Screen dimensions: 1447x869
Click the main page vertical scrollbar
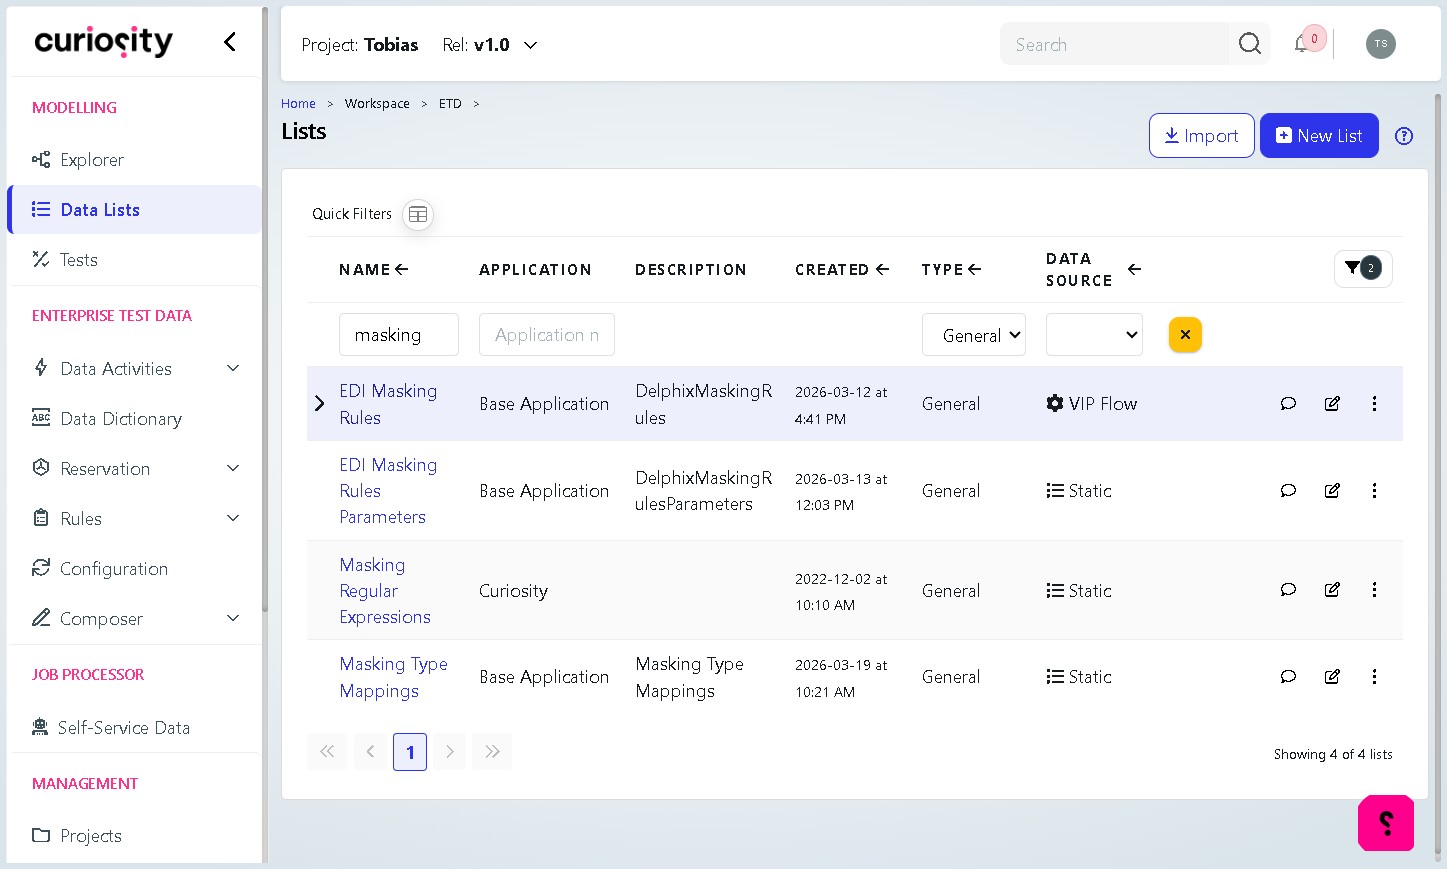point(1438,475)
